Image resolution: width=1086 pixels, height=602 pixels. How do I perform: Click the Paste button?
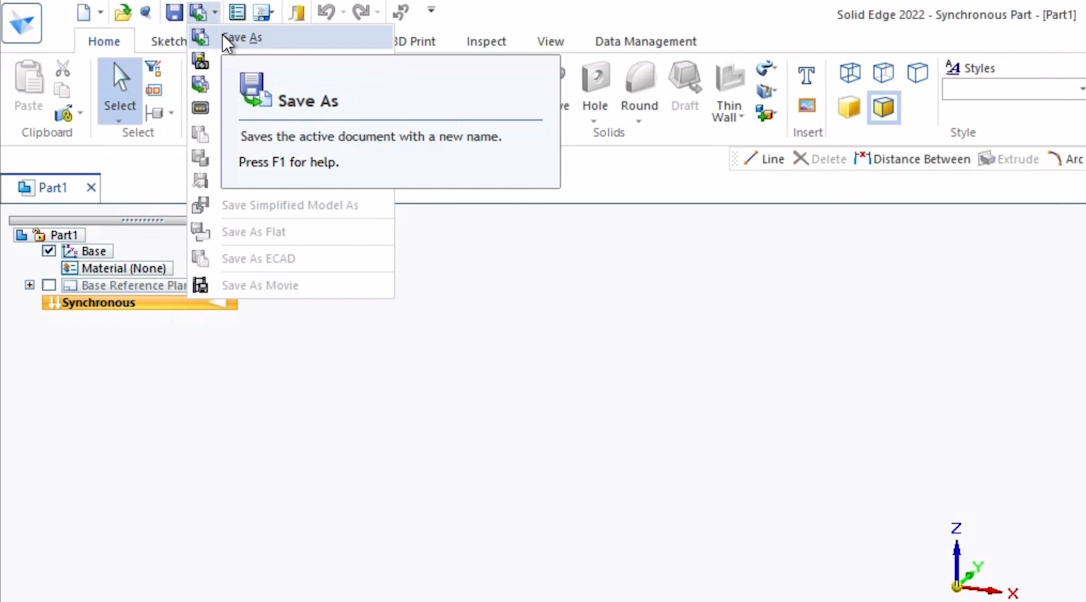[29, 86]
